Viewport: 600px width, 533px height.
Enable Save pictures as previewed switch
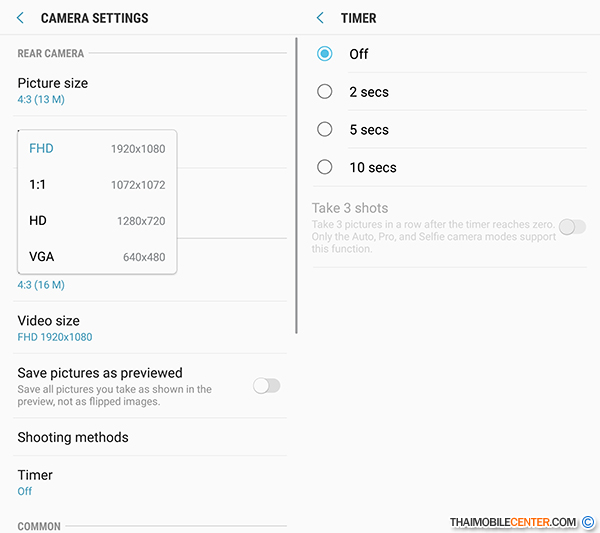pos(266,386)
